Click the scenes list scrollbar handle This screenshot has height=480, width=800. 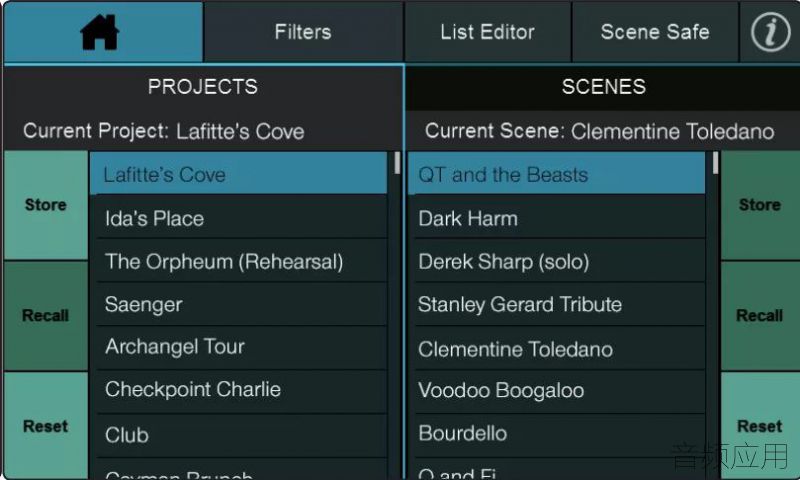click(715, 163)
